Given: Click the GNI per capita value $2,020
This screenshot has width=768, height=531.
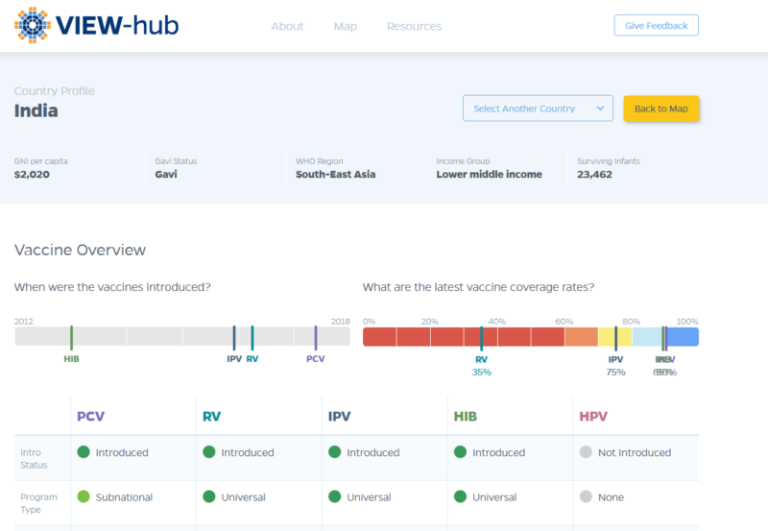Looking at the screenshot, I should tap(32, 174).
